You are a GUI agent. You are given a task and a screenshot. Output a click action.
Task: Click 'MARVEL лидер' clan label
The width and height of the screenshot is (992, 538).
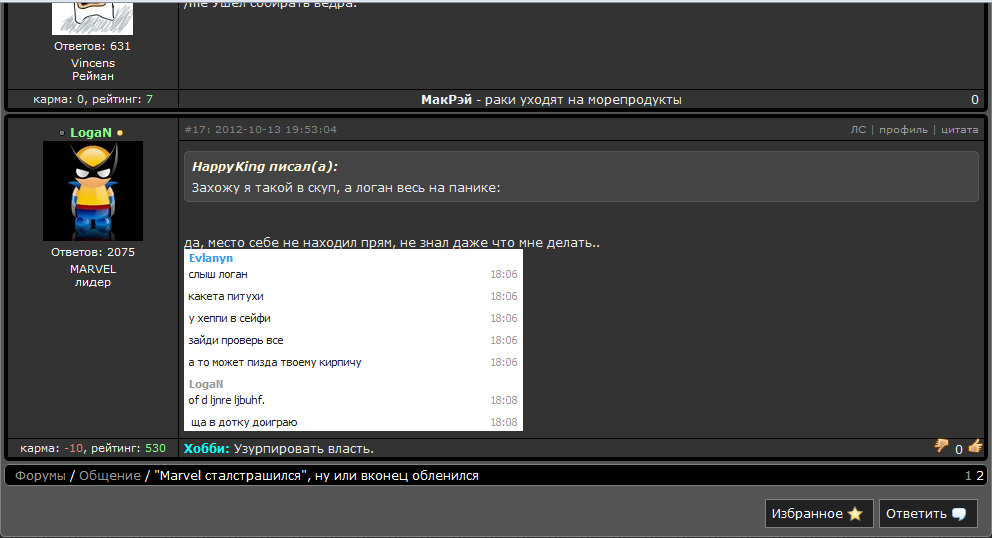[x=93, y=275]
